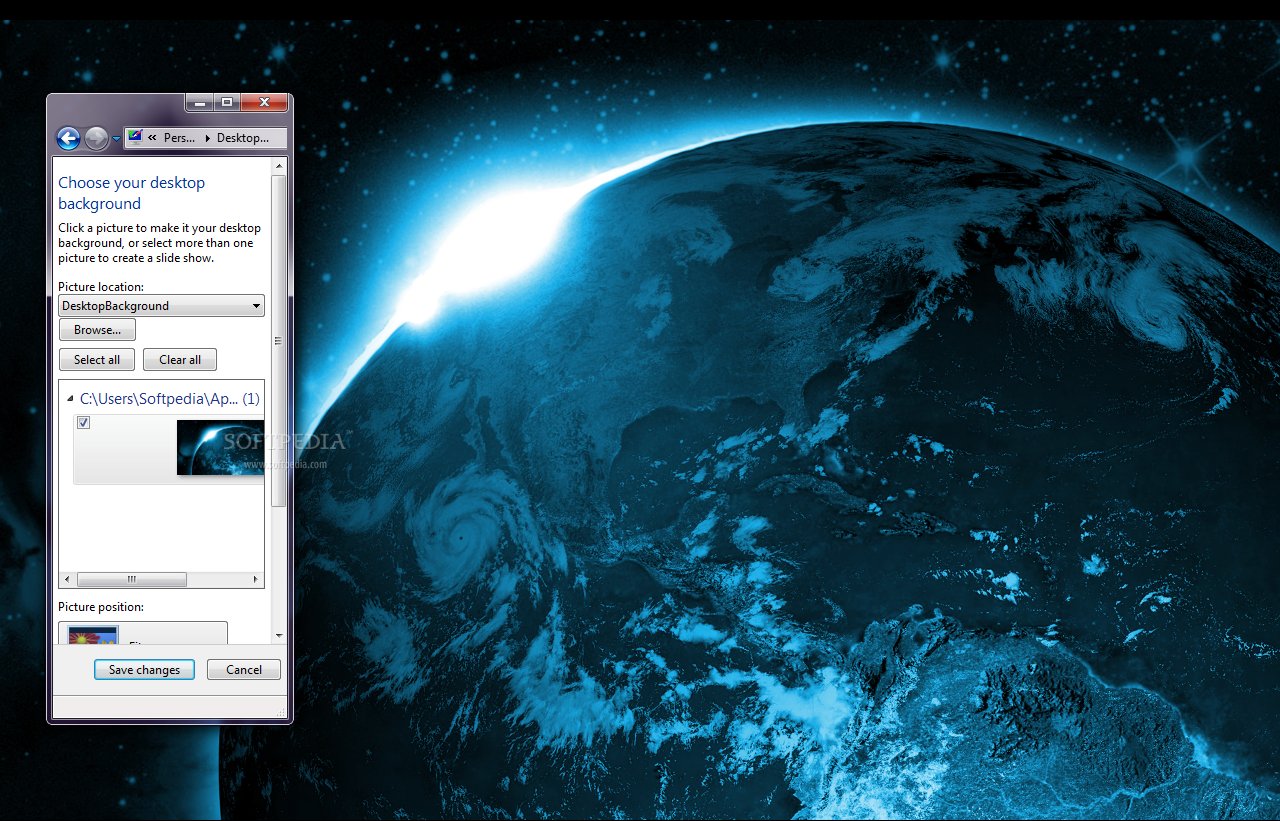Click the Clear all button

coord(180,360)
